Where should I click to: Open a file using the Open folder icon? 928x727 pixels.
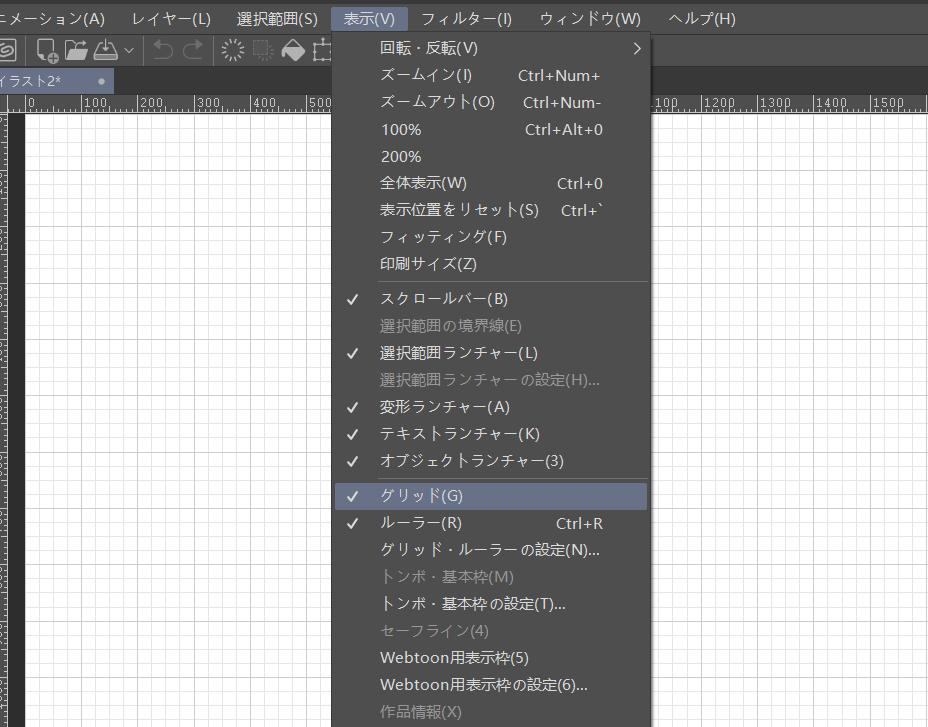[76, 49]
